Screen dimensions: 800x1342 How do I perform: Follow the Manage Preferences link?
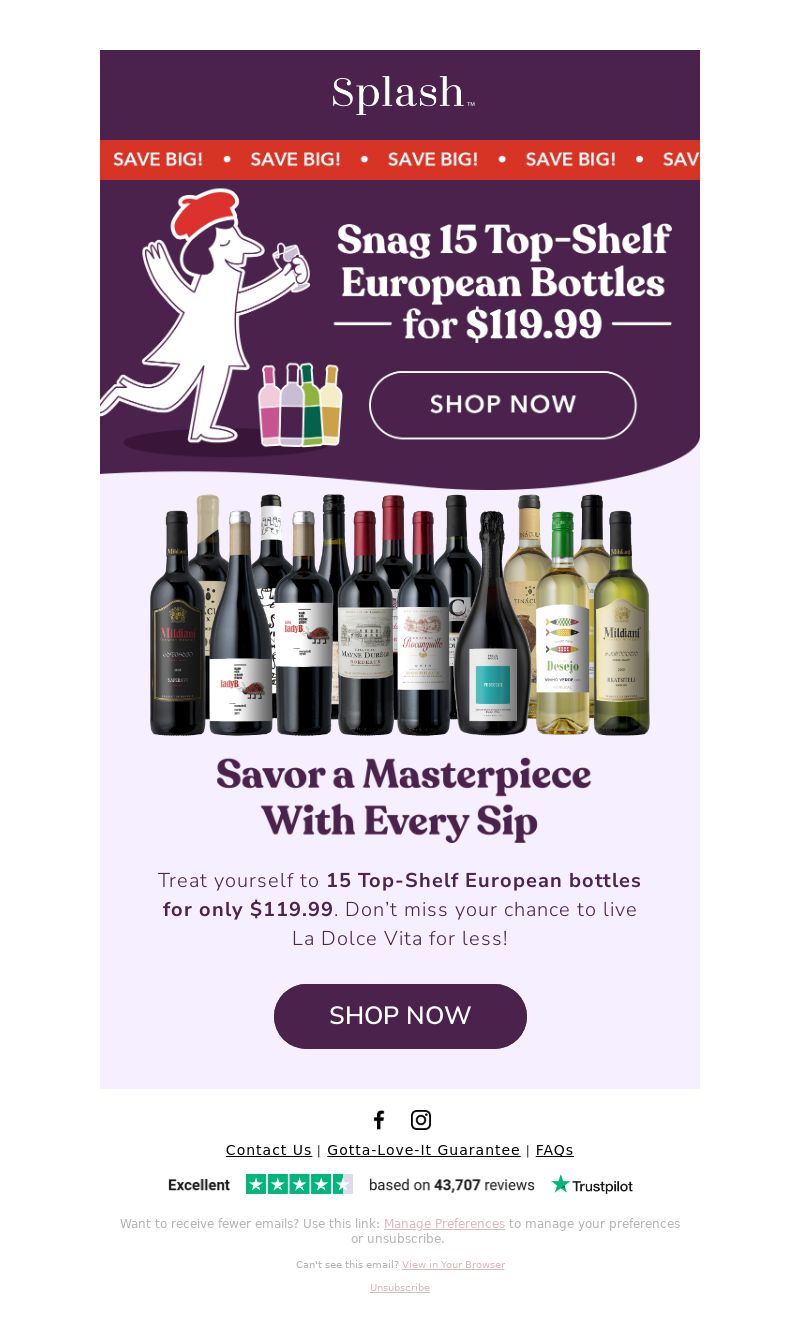(x=444, y=1224)
